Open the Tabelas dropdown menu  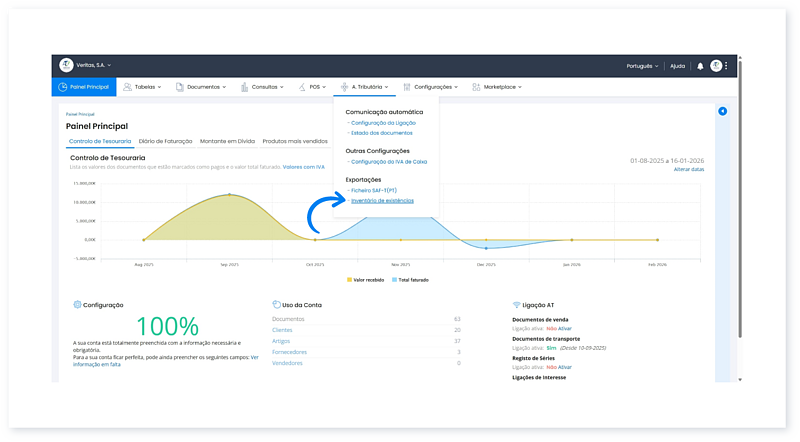pos(145,87)
